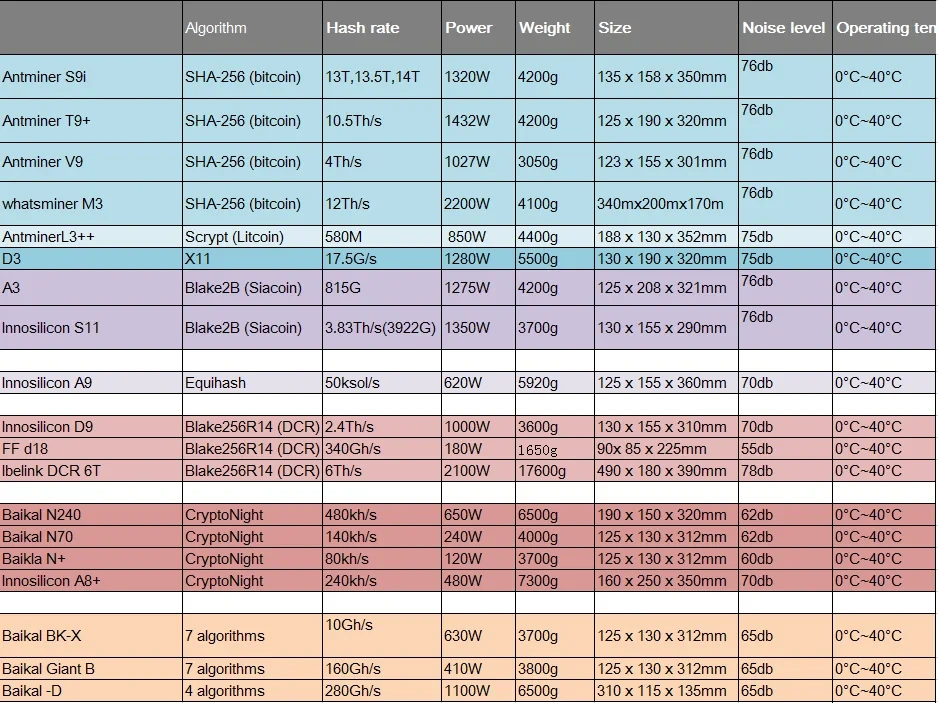The image size is (938, 703).
Task: Click the 340Gh/s hash rate cell
Action: [x=382, y=449]
